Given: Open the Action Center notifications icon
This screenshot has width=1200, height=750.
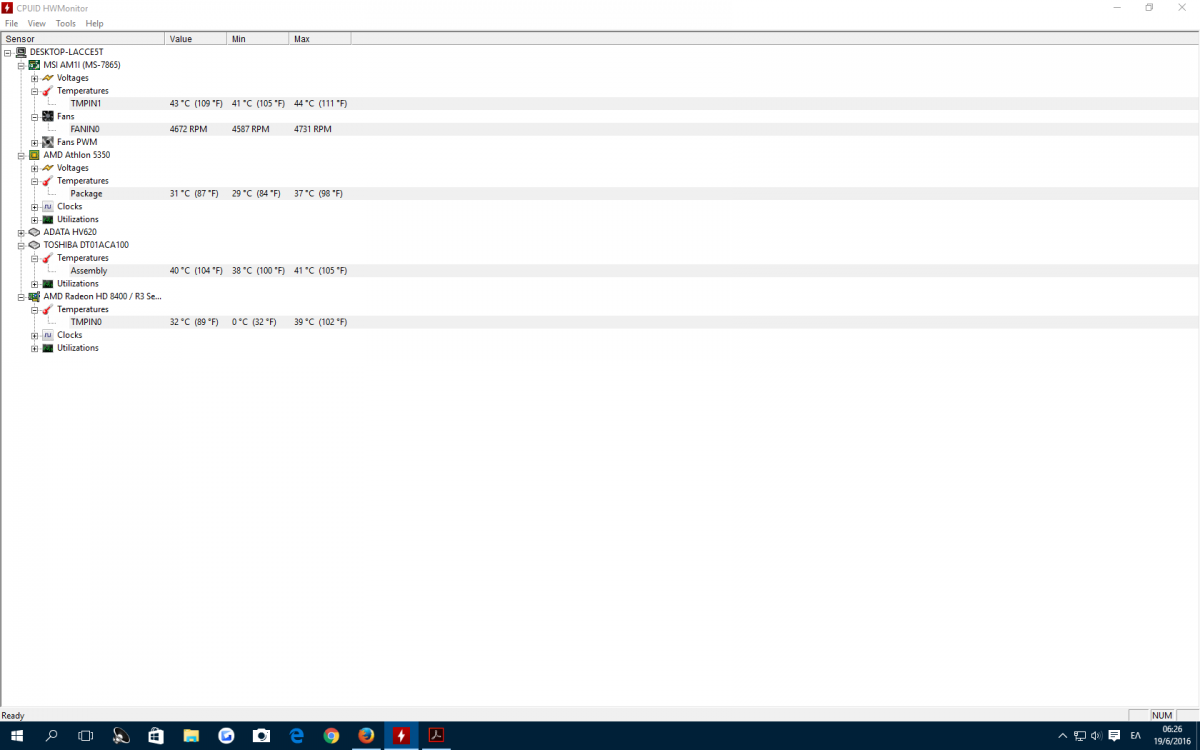Looking at the screenshot, I should [1114, 736].
